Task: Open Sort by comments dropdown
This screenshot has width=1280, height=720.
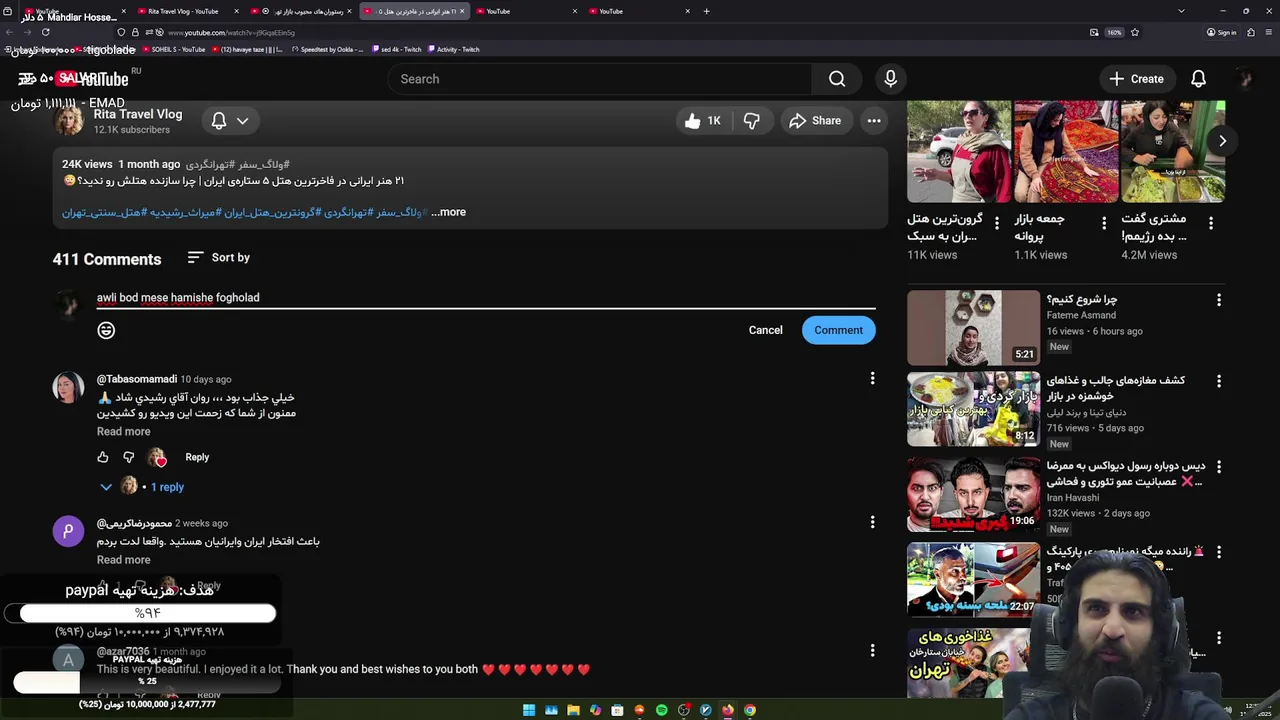Action: (x=218, y=258)
